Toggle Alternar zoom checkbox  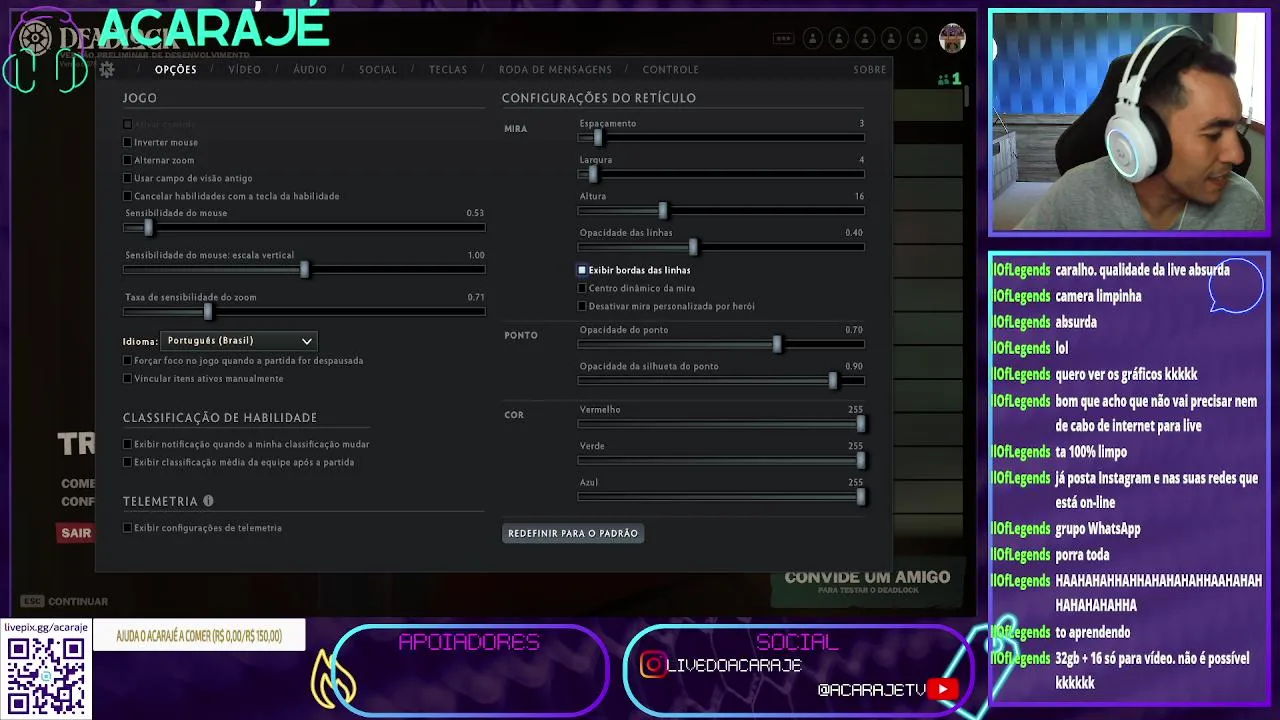click(127, 160)
